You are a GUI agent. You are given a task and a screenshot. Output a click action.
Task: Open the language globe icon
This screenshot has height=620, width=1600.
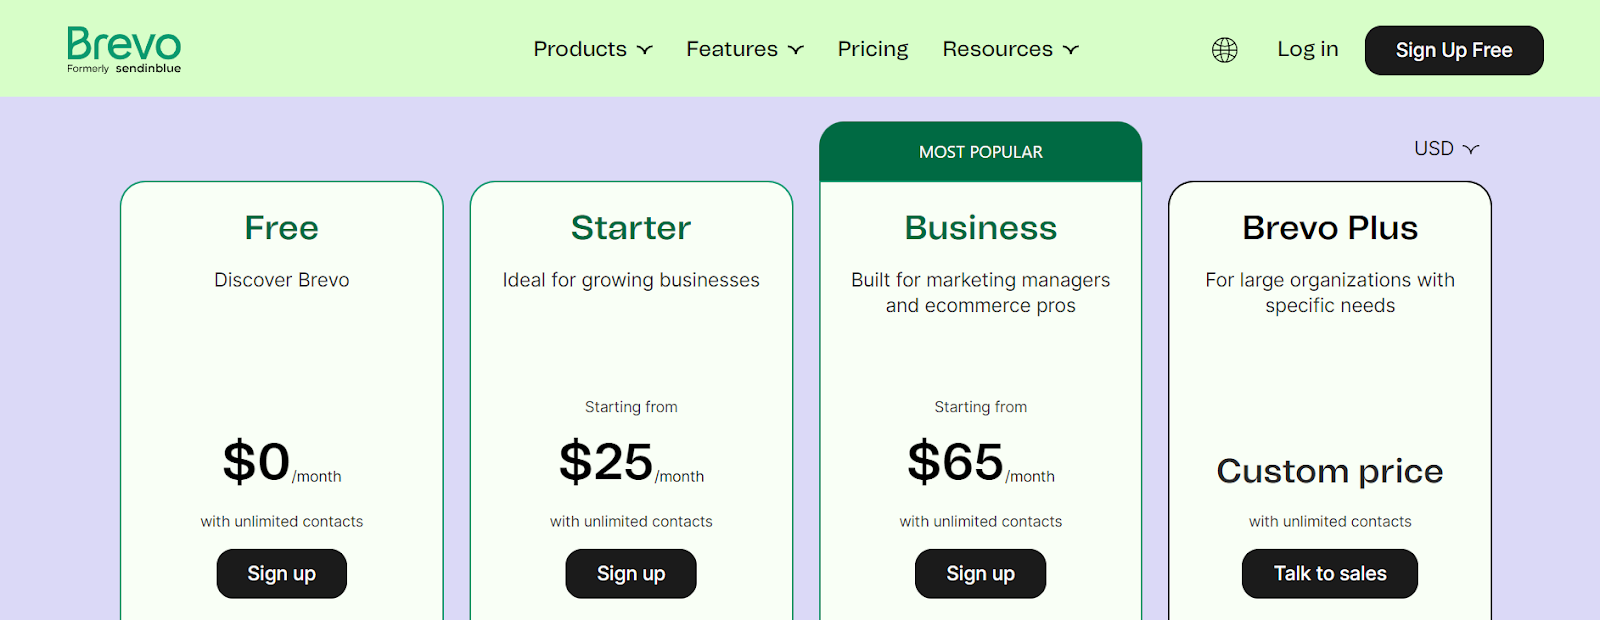pos(1224,50)
